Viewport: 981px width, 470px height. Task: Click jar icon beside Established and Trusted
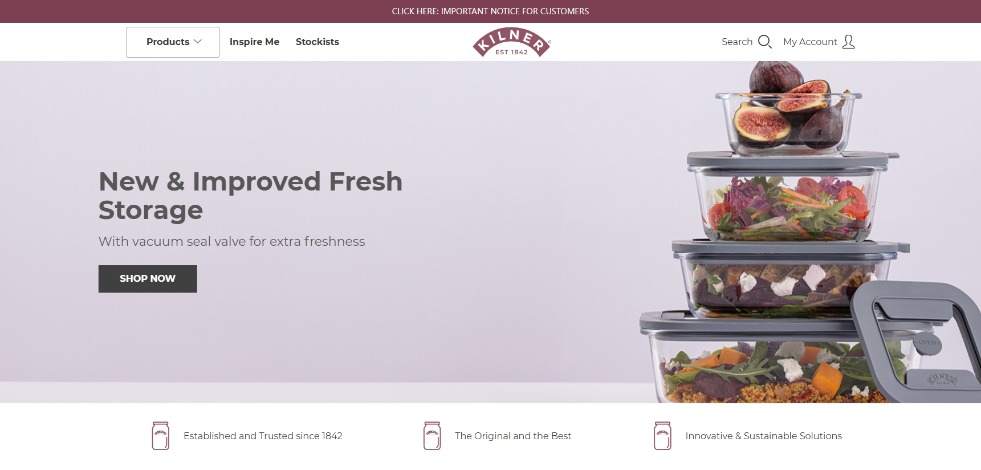(x=160, y=436)
